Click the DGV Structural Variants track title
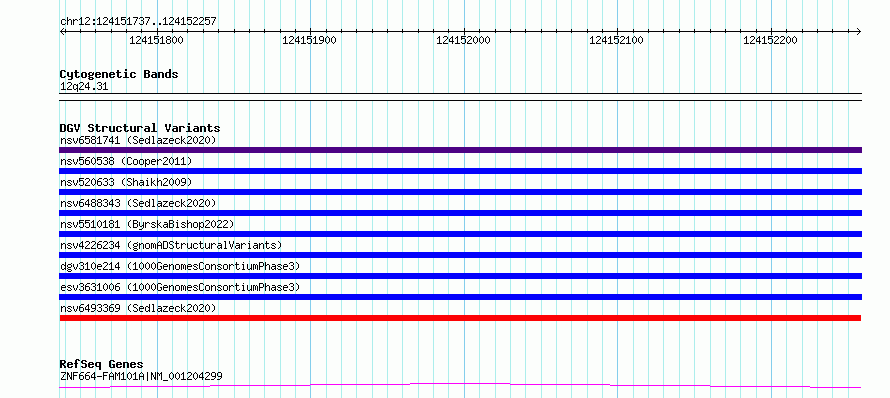Viewport: 890px width, 398px height. [140, 128]
